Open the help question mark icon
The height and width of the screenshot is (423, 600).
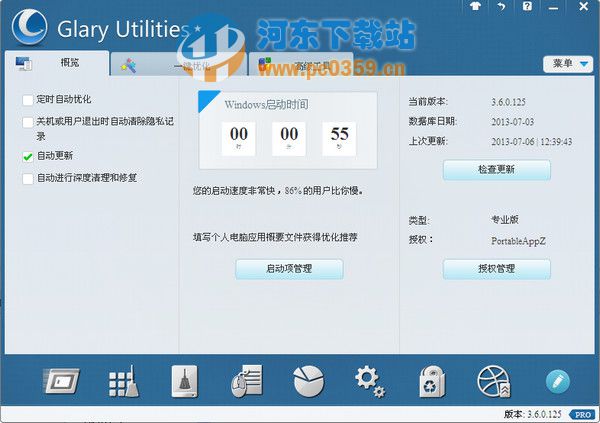[527, 6]
